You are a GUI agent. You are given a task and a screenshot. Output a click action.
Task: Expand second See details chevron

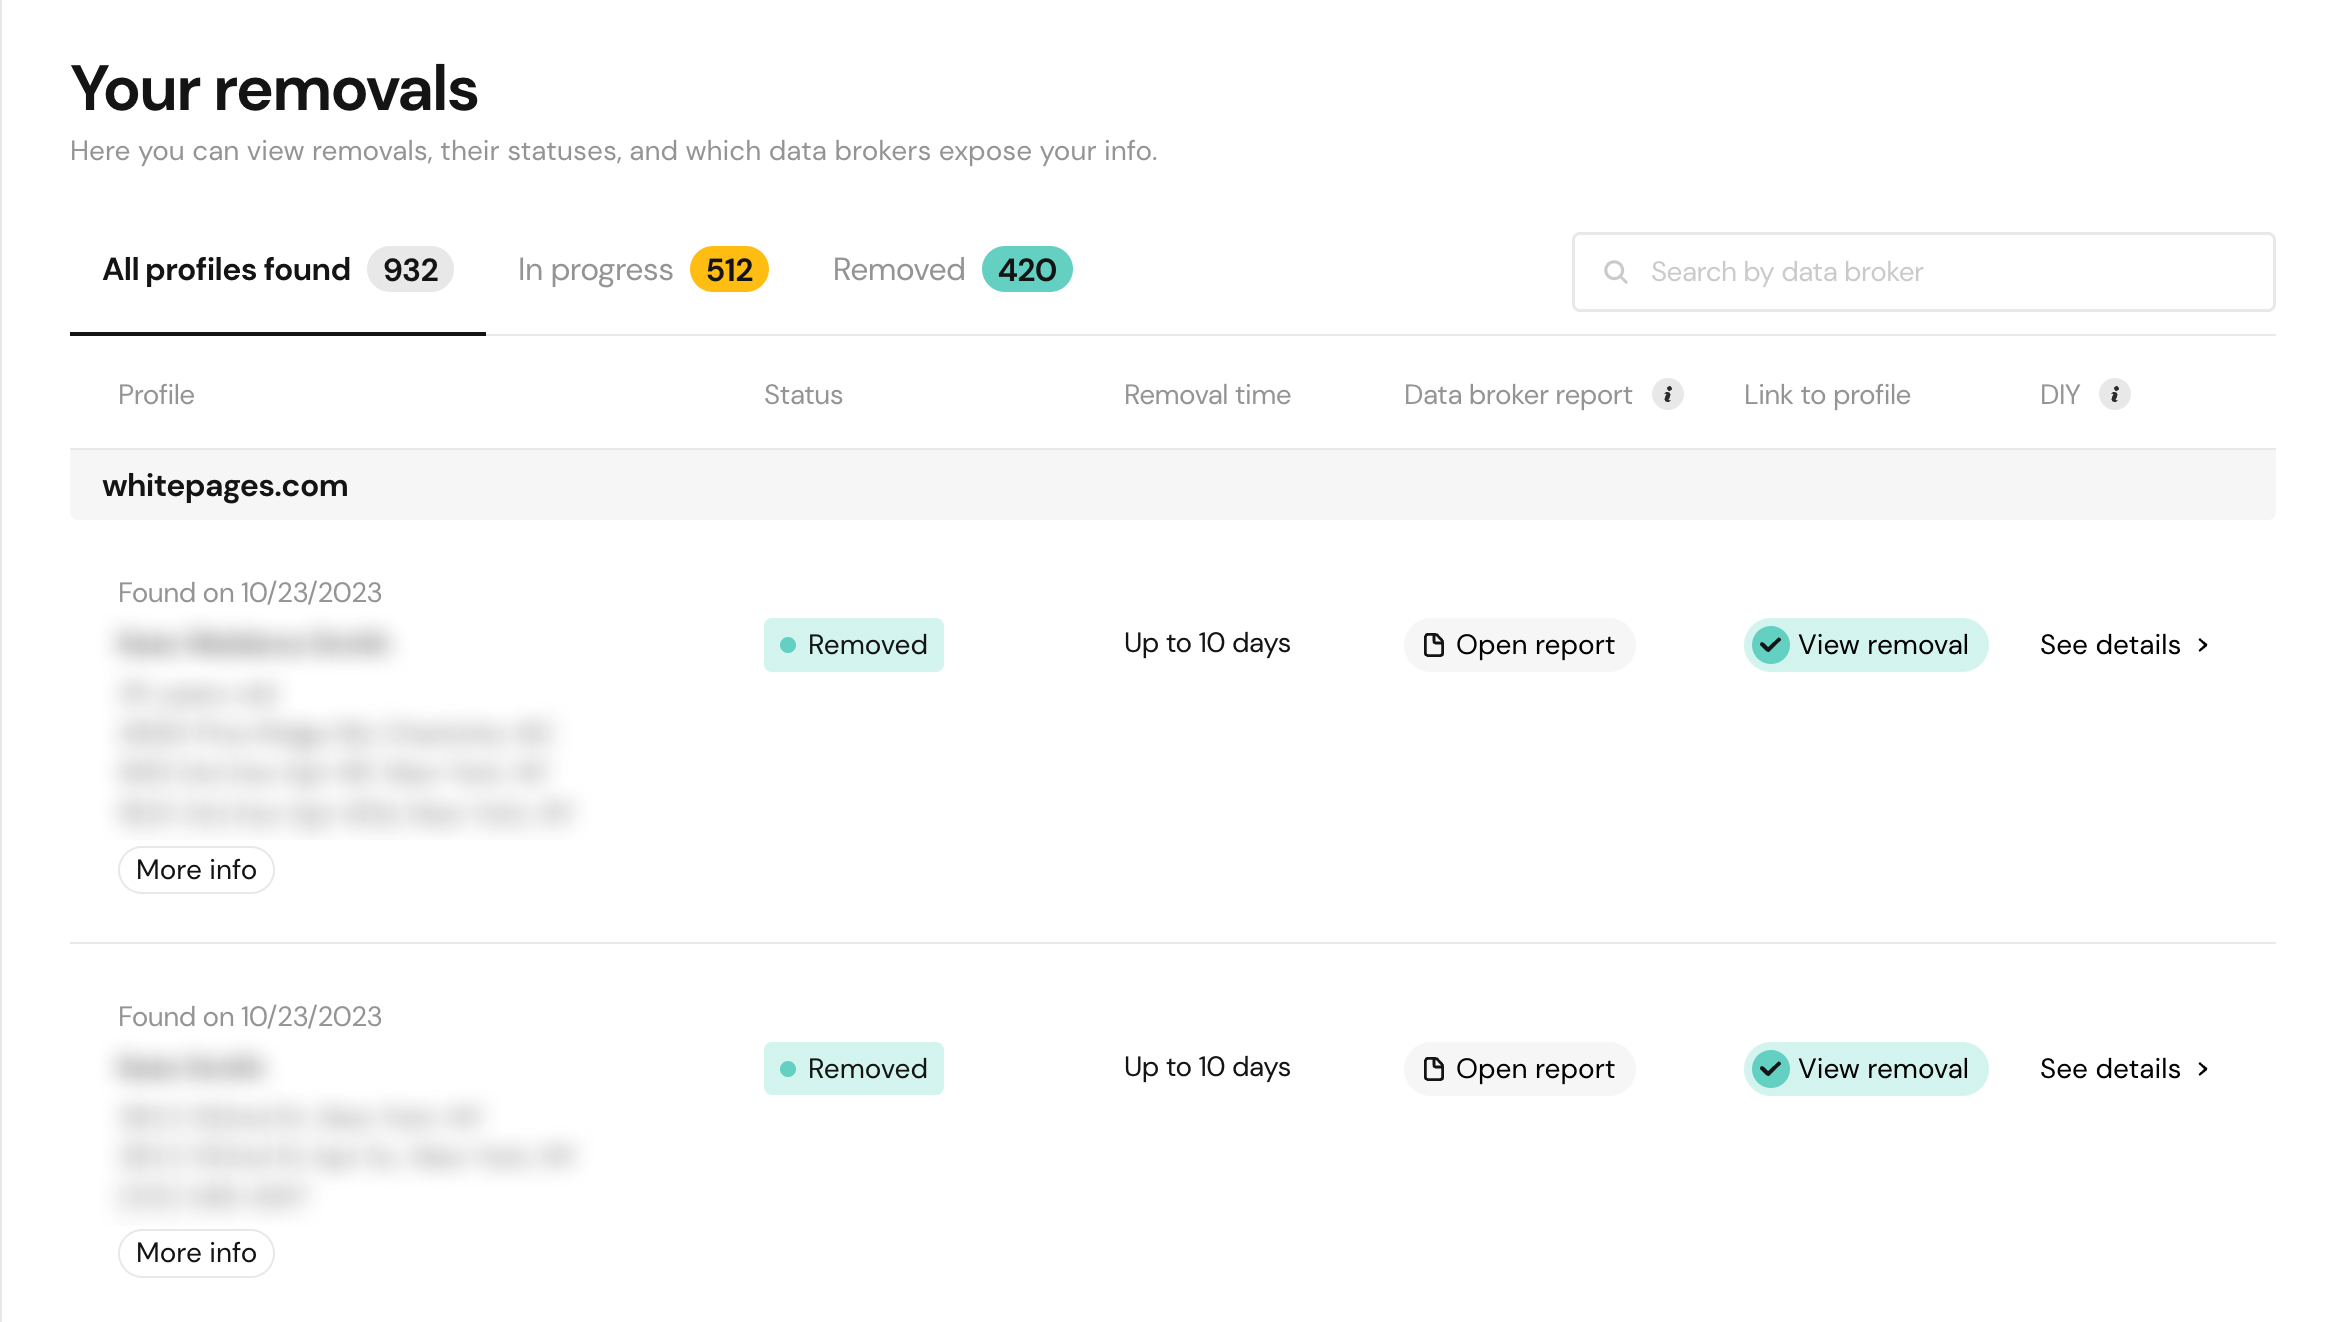[x=2203, y=1069]
